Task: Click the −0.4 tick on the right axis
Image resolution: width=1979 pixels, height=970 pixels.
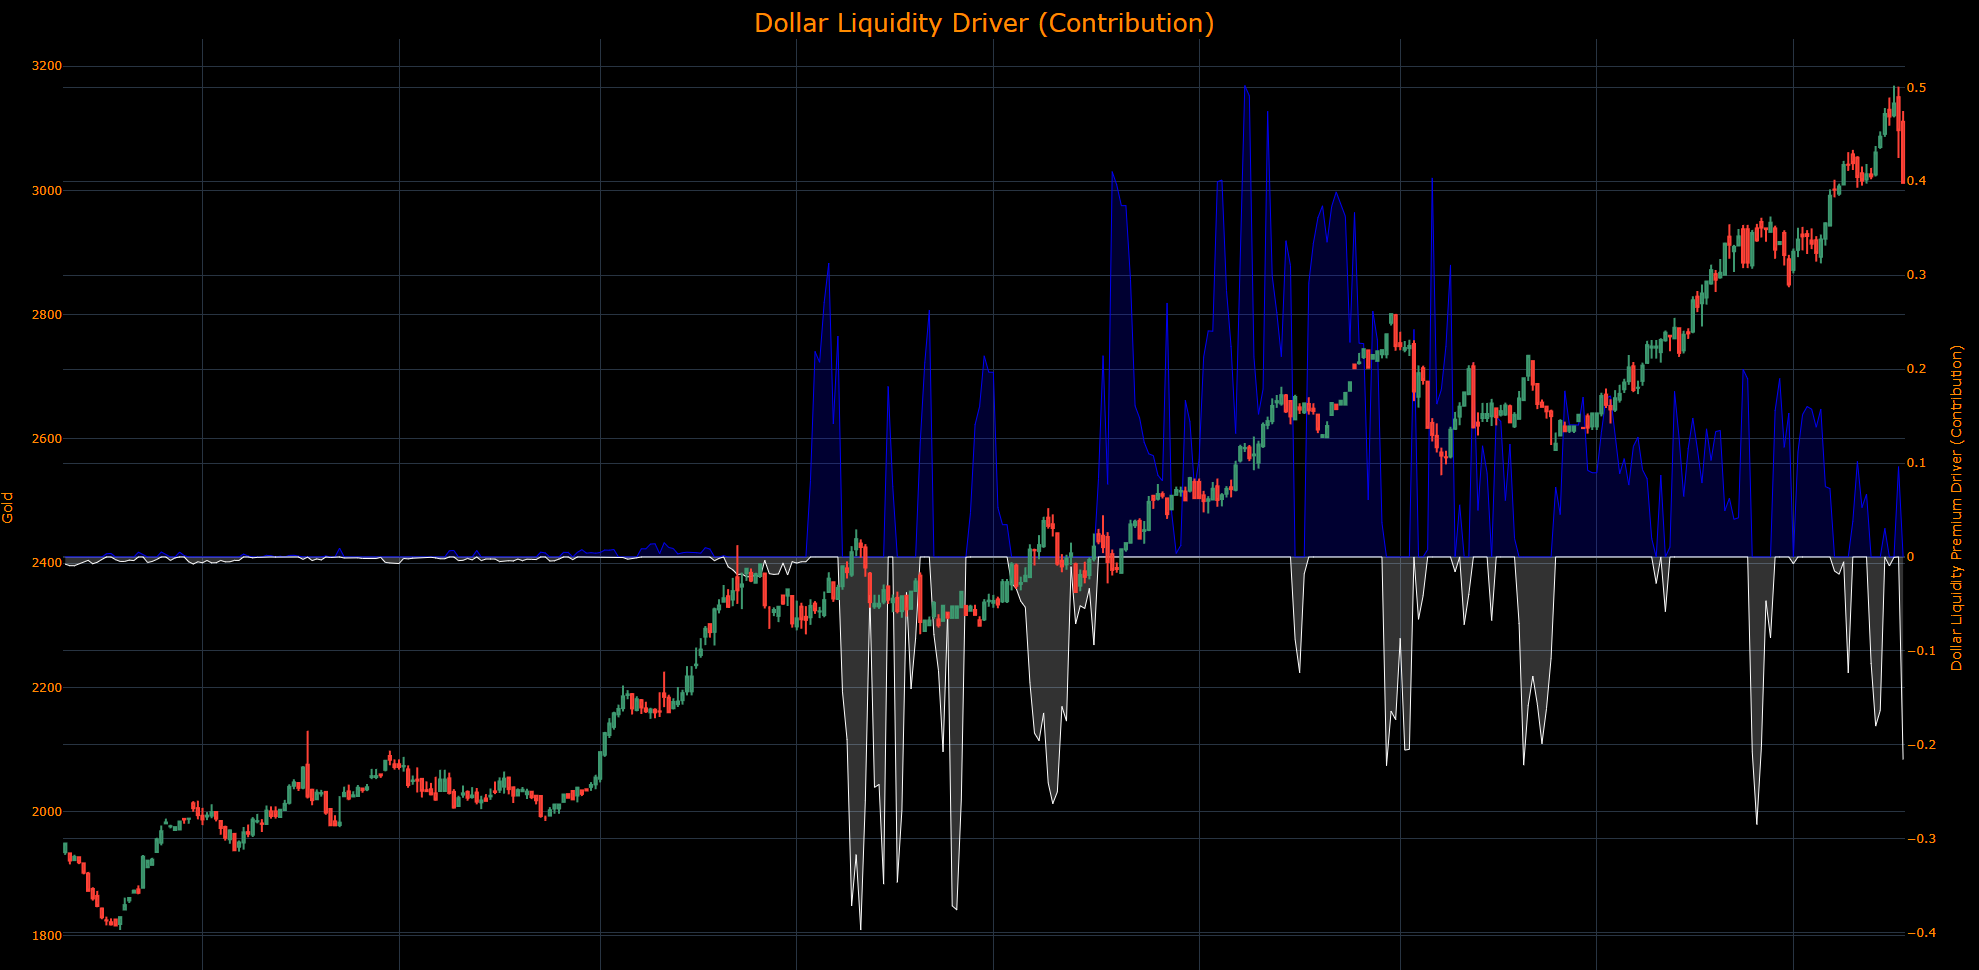Action: (x=1921, y=933)
